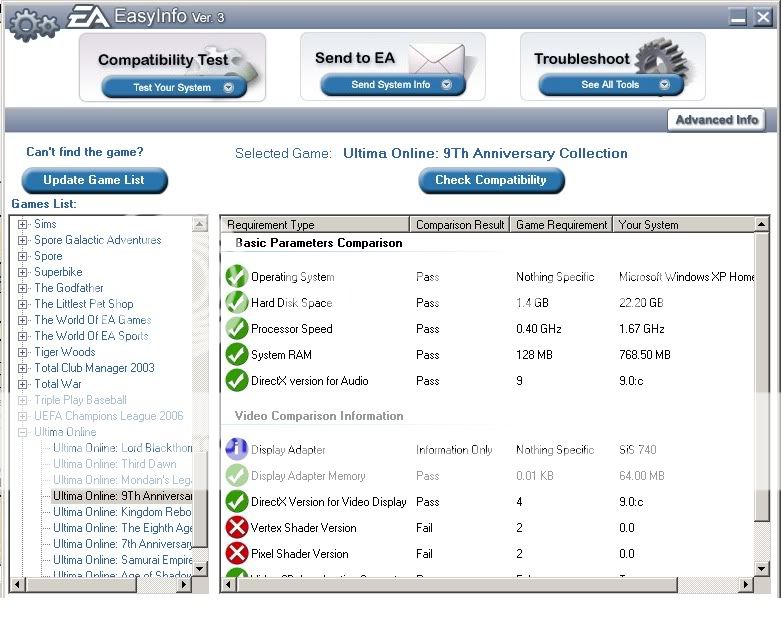Click the Your System column header
The width and height of the screenshot is (781, 621).
(x=684, y=225)
